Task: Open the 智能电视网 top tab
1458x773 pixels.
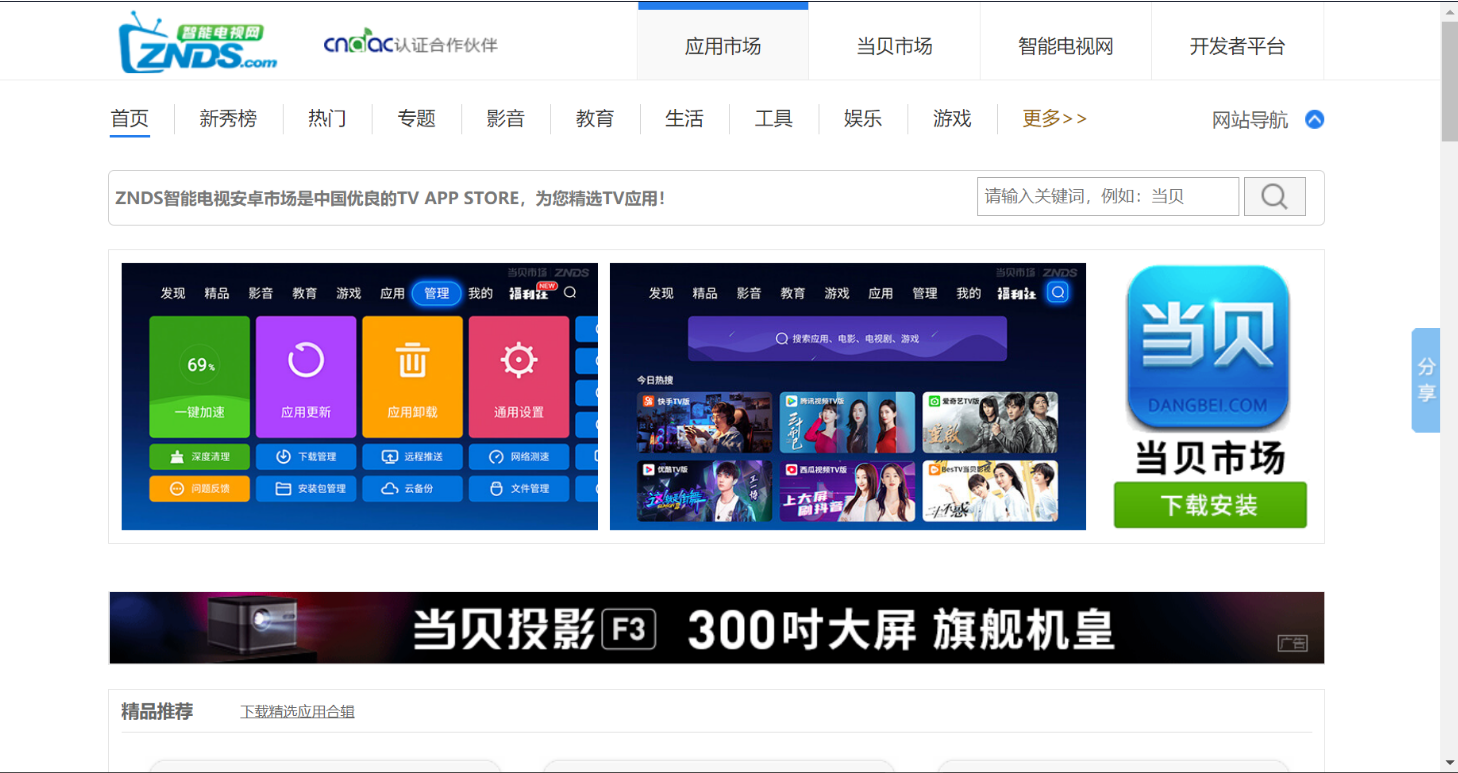Action: [1065, 45]
